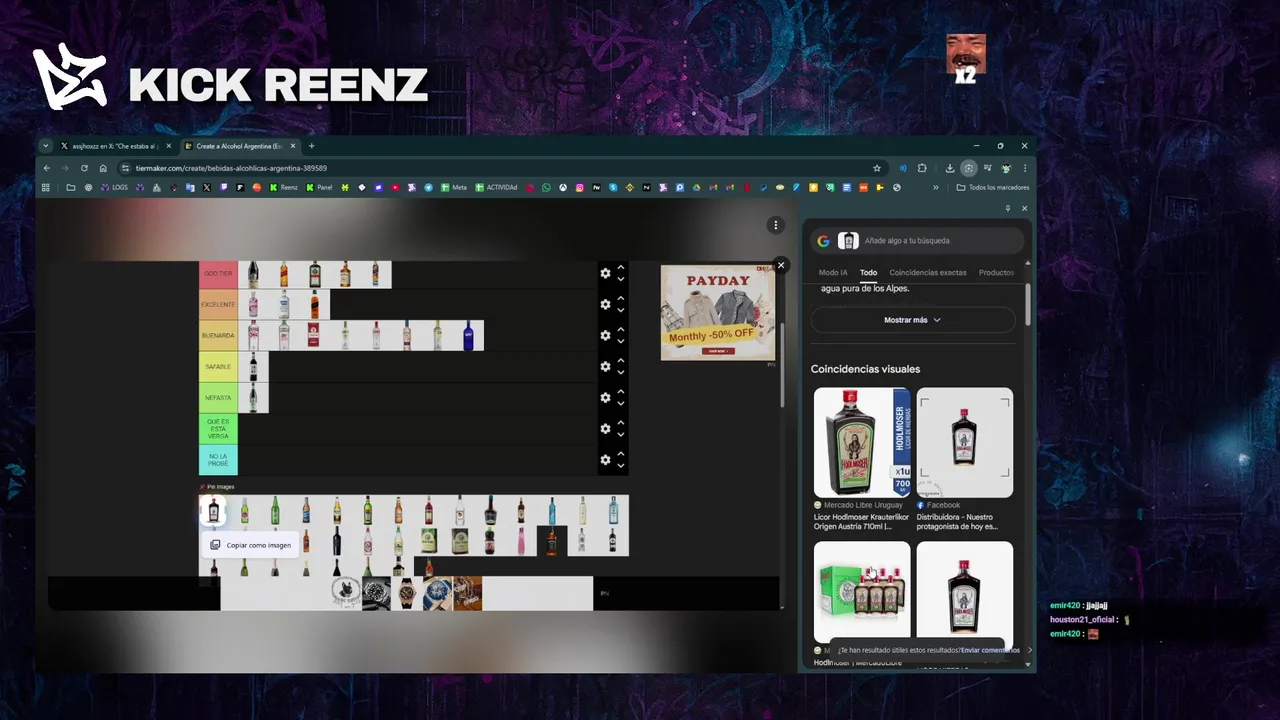Open settings gear for NEFASTA row
Image resolution: width=1280 pixels, height=720 pixels.
click(605, 397)
